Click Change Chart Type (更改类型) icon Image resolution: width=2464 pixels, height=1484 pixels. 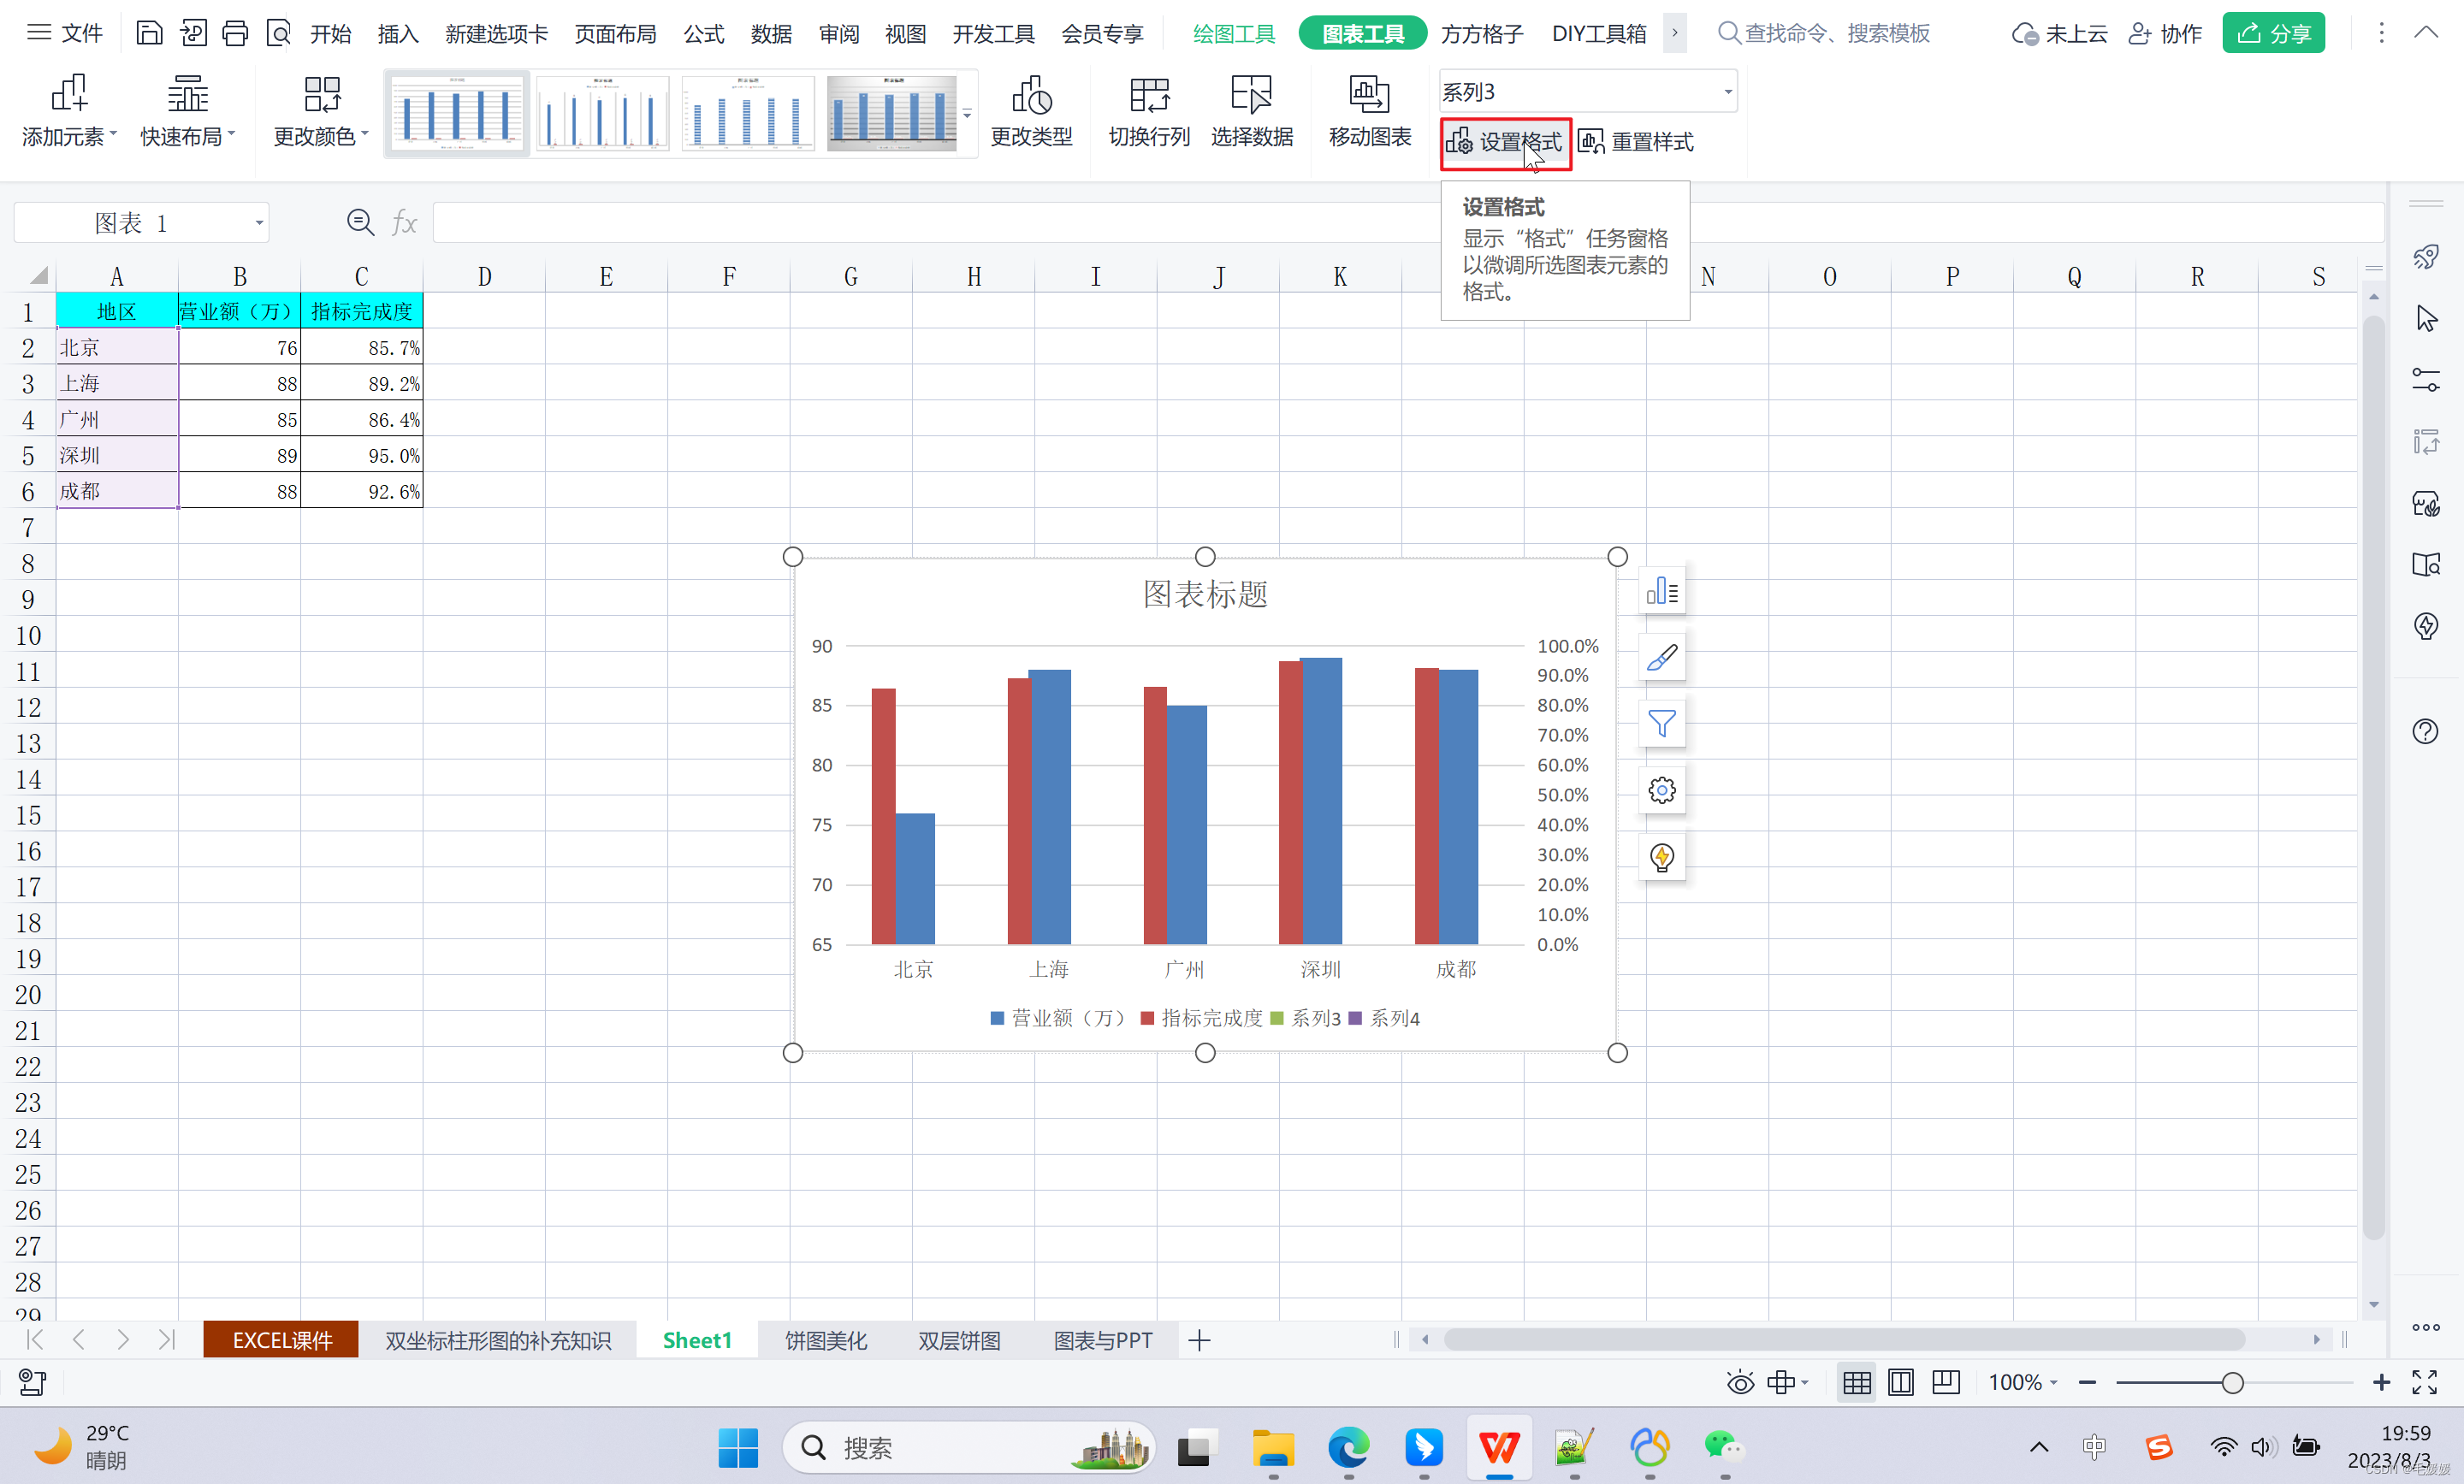1031,96
